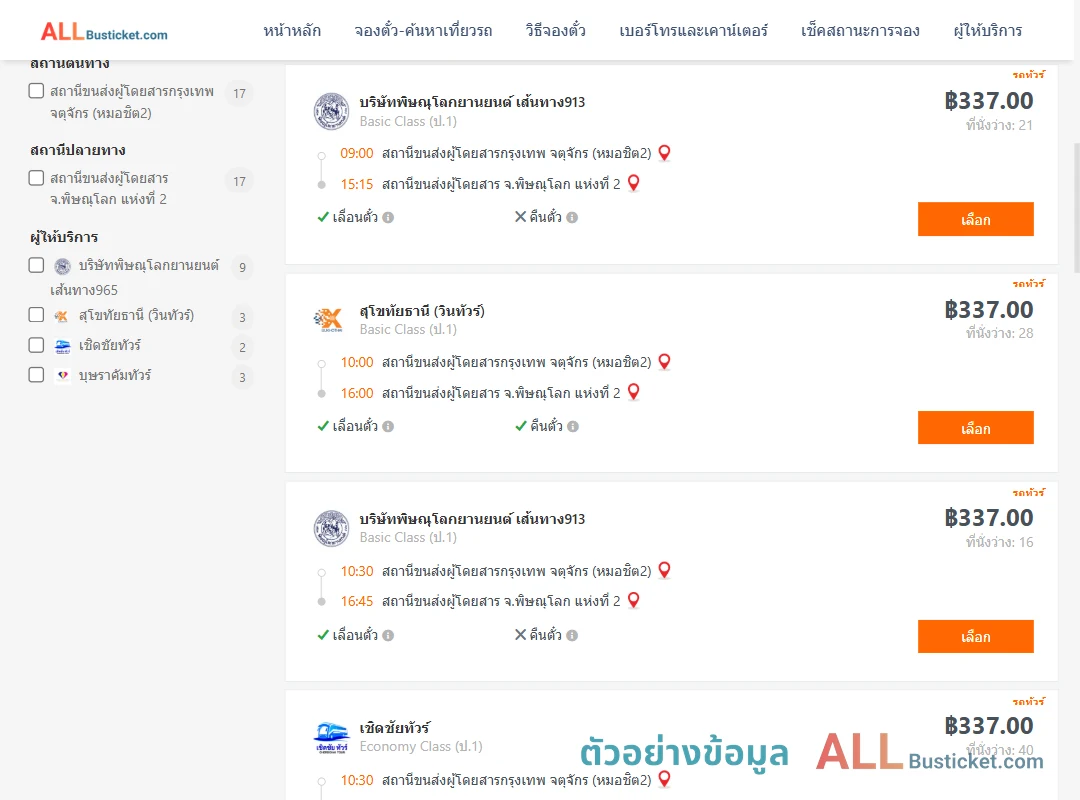The image size is (1080, 800).
Task: Filter by บุษราคัมทัวร์ operator
Action: click(x=37, y=375)
